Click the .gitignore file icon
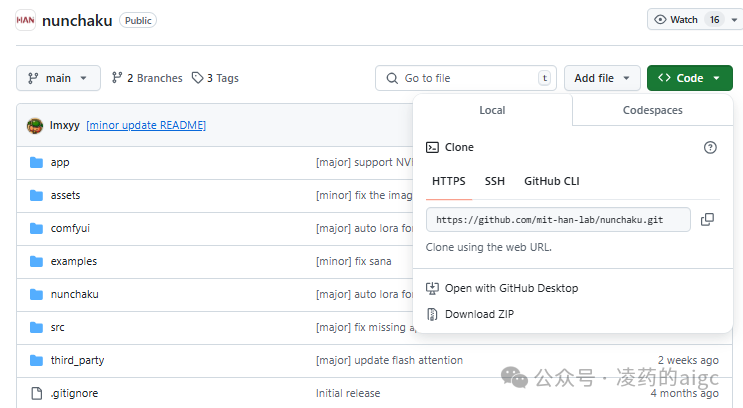 click(36, 393)
